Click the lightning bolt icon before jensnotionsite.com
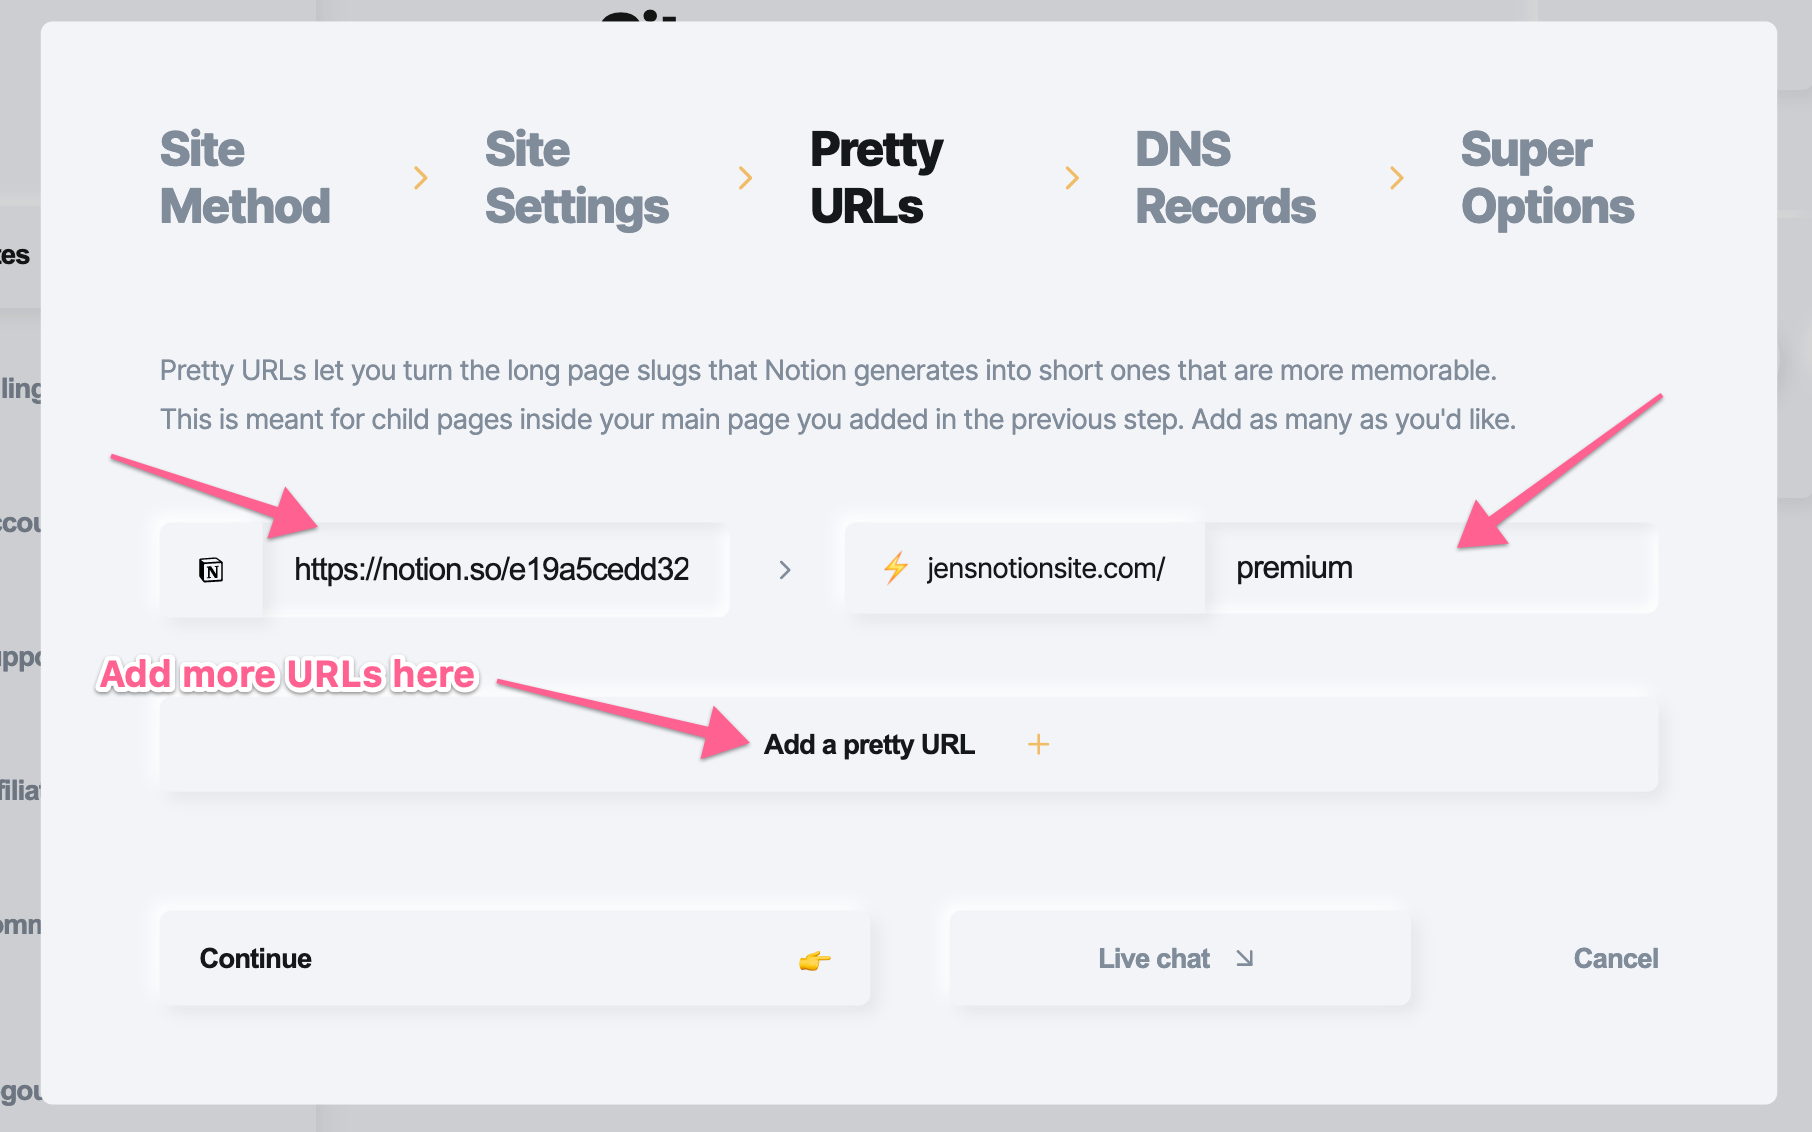Viewport: 1812px width, 1132px height. tap(895, 568)
